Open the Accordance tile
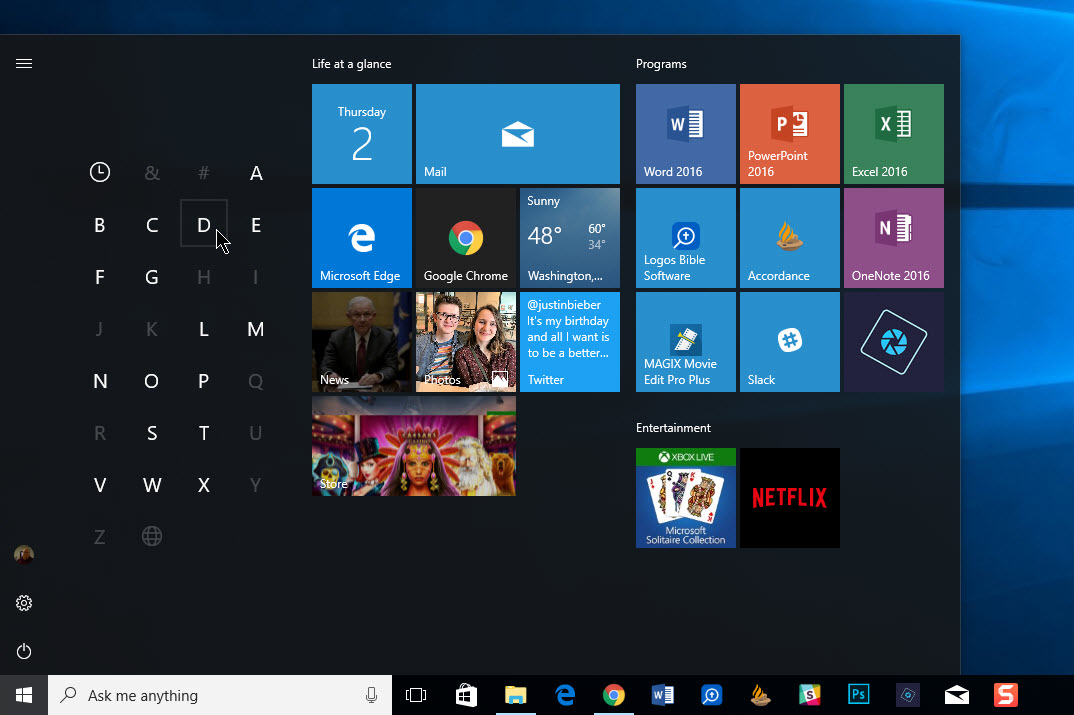 coord(789,237)
